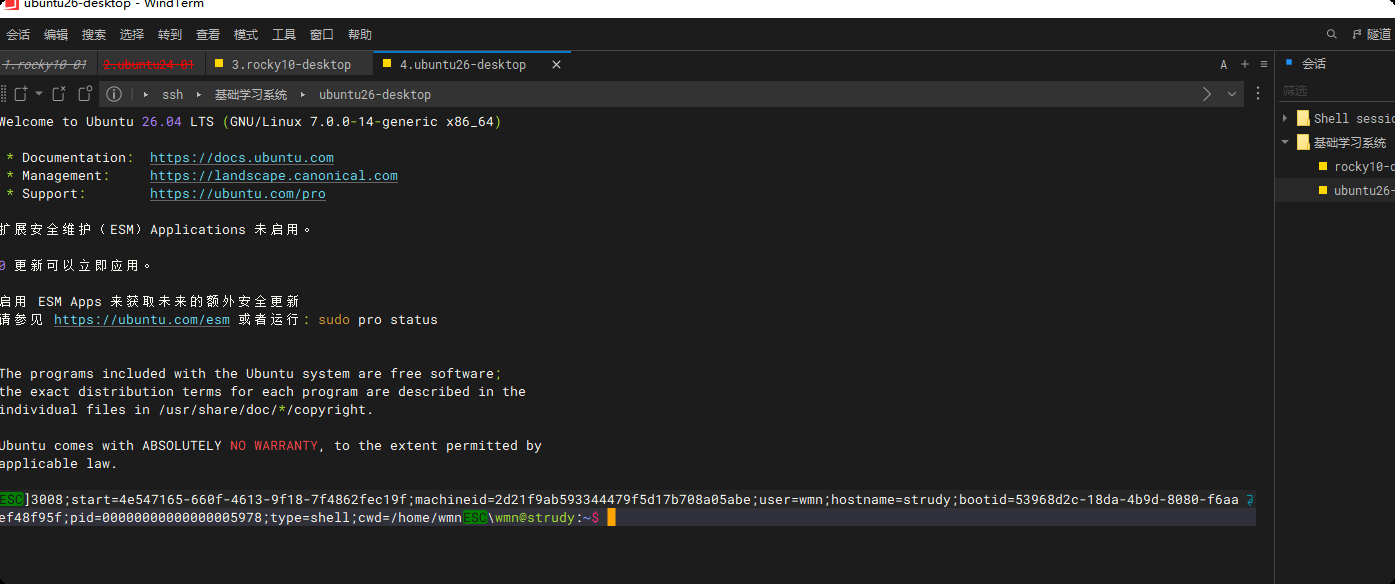
Task: Open the 帮助 menu
Action: [360, 35]
